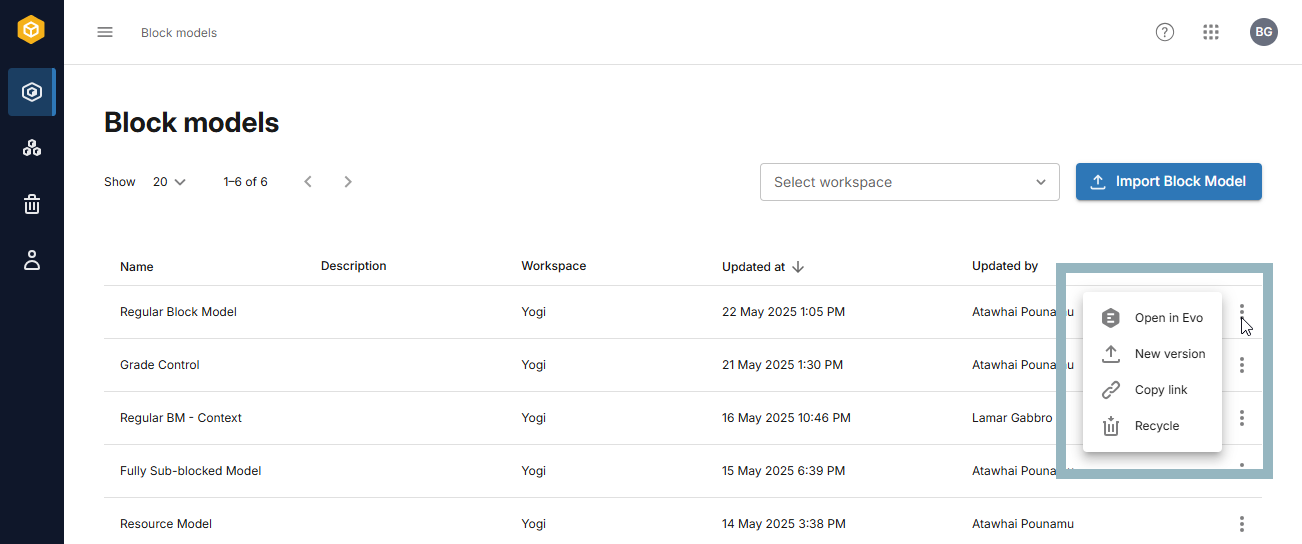Open three-dot menu for Grade Control row

point(1241,365)
